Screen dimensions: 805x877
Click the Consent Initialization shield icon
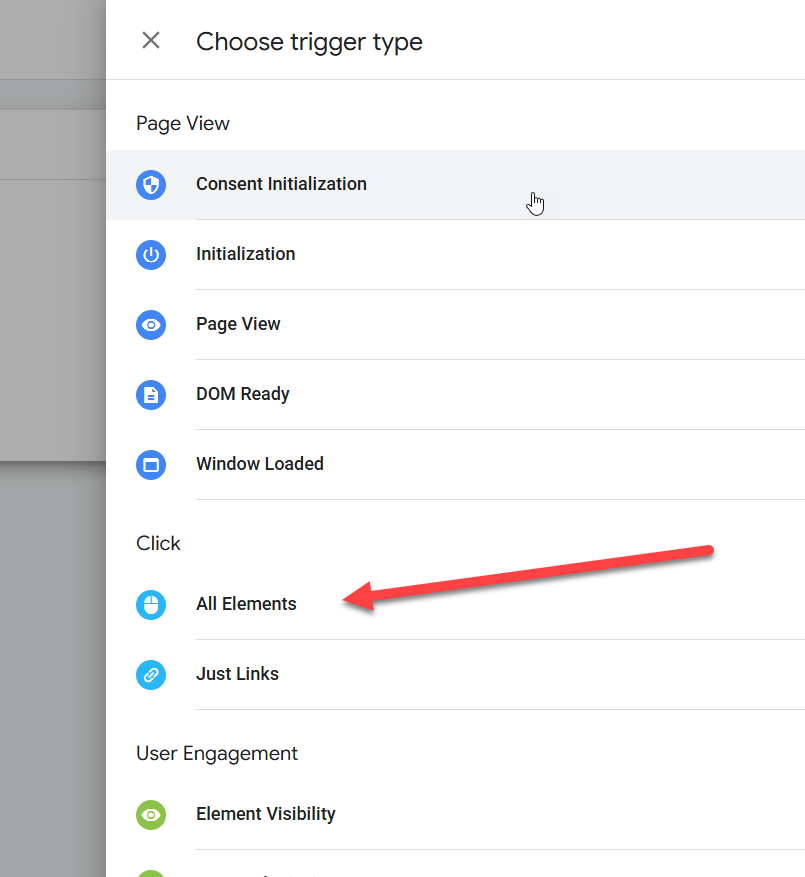coord(151,184)
